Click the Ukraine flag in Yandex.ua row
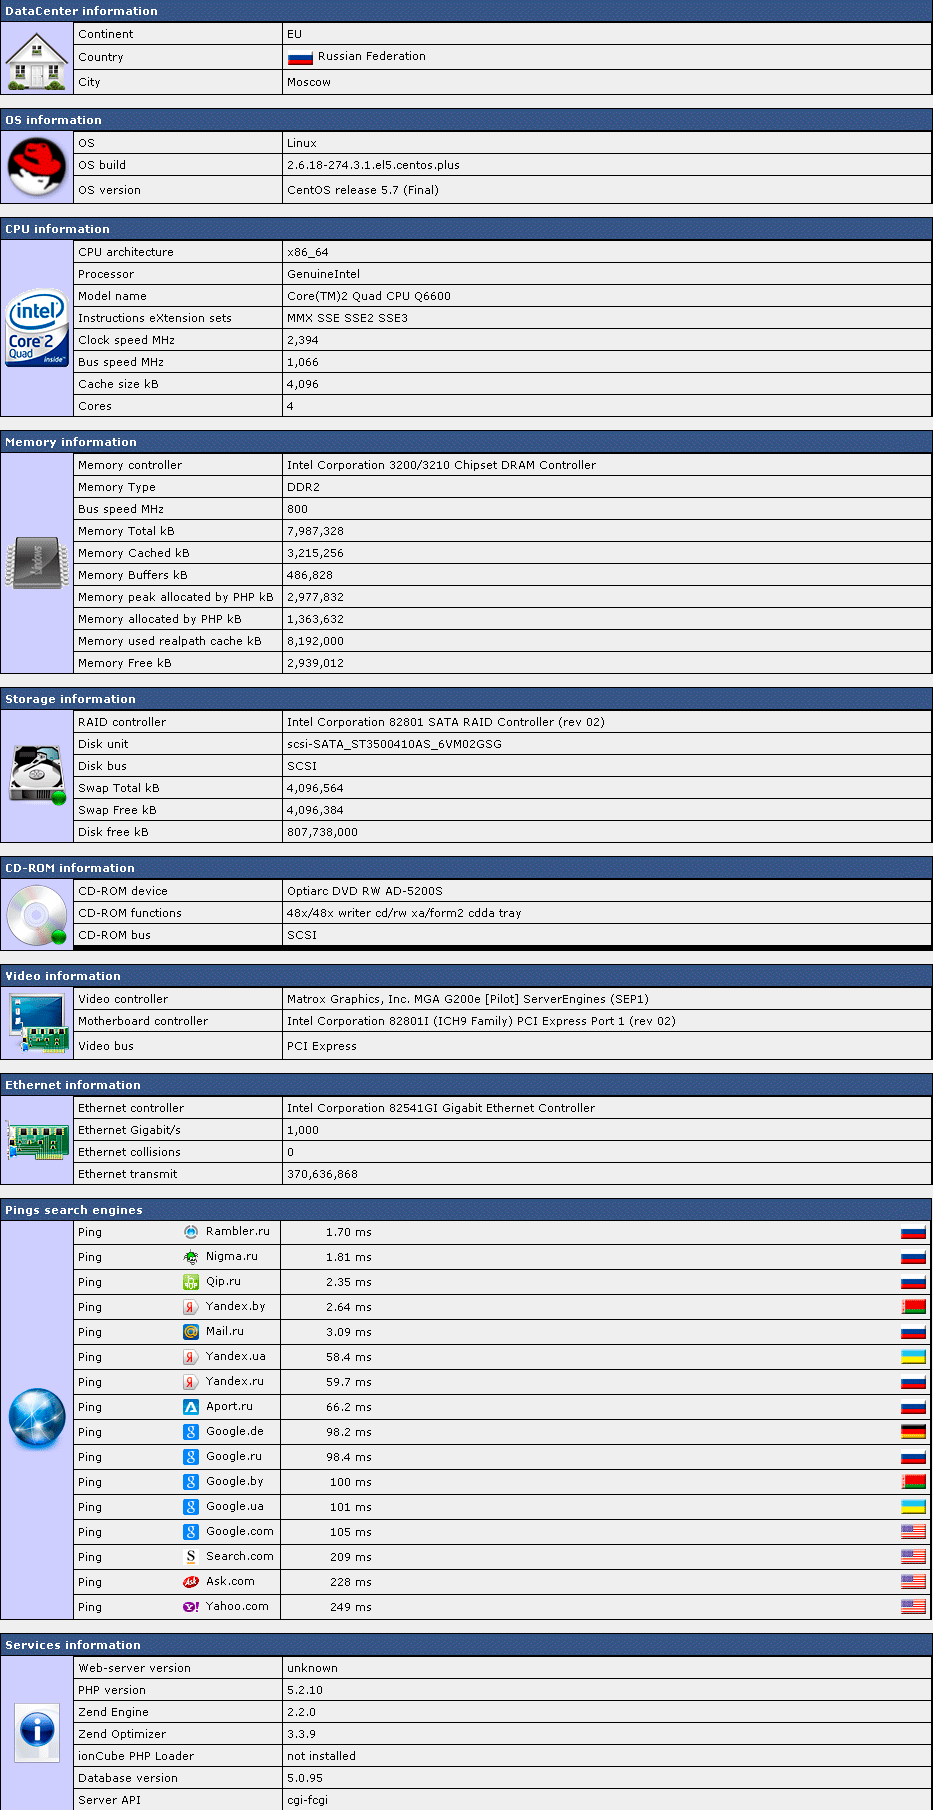This screenshot has height=1810, width=933. [x=913, y=1357]
